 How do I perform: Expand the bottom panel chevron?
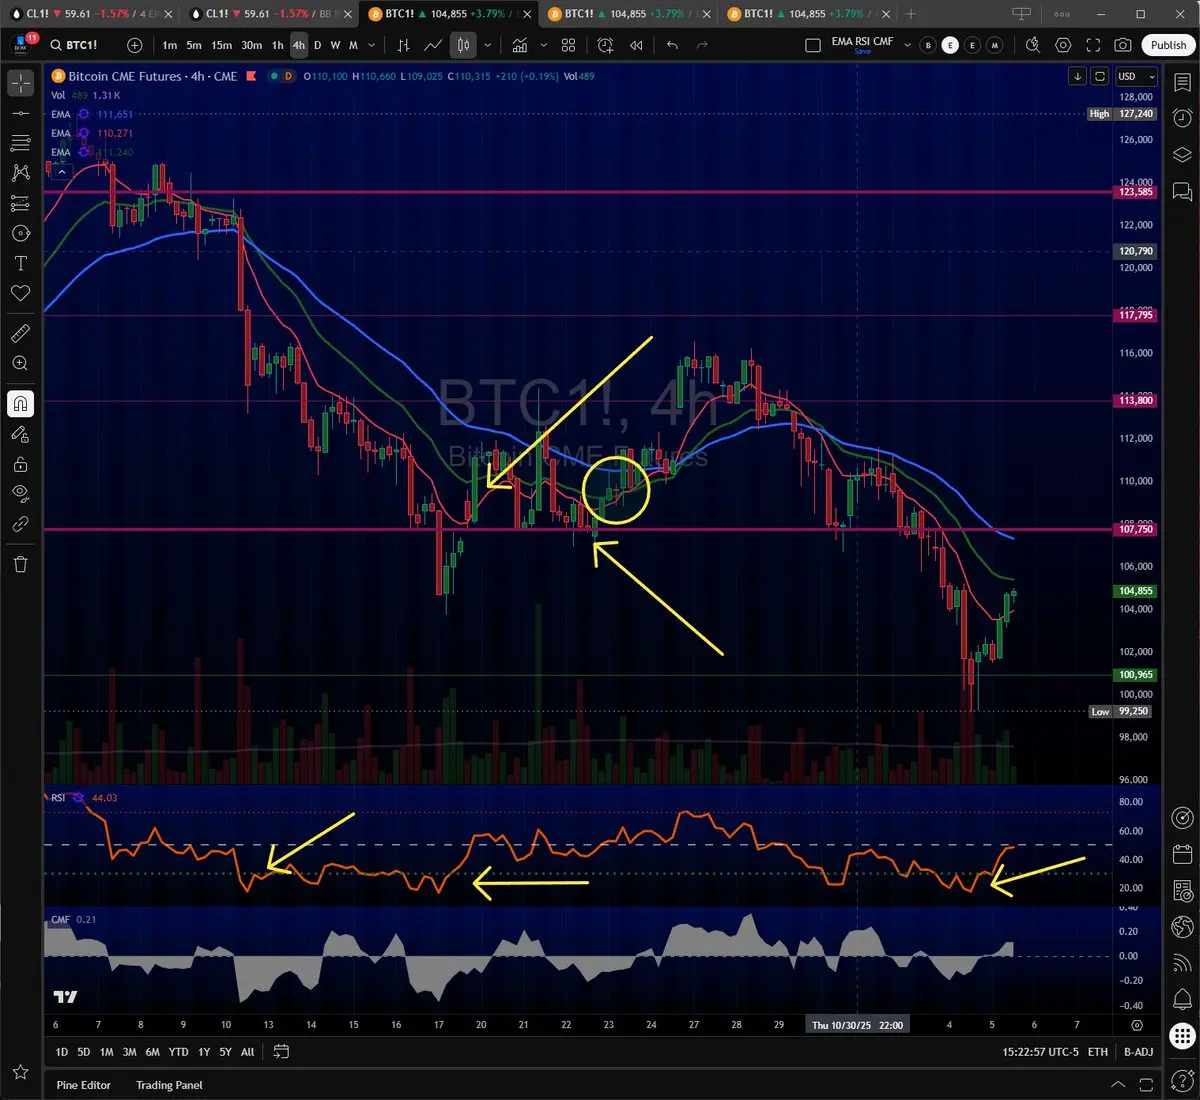click(x=1118, y=1085)
